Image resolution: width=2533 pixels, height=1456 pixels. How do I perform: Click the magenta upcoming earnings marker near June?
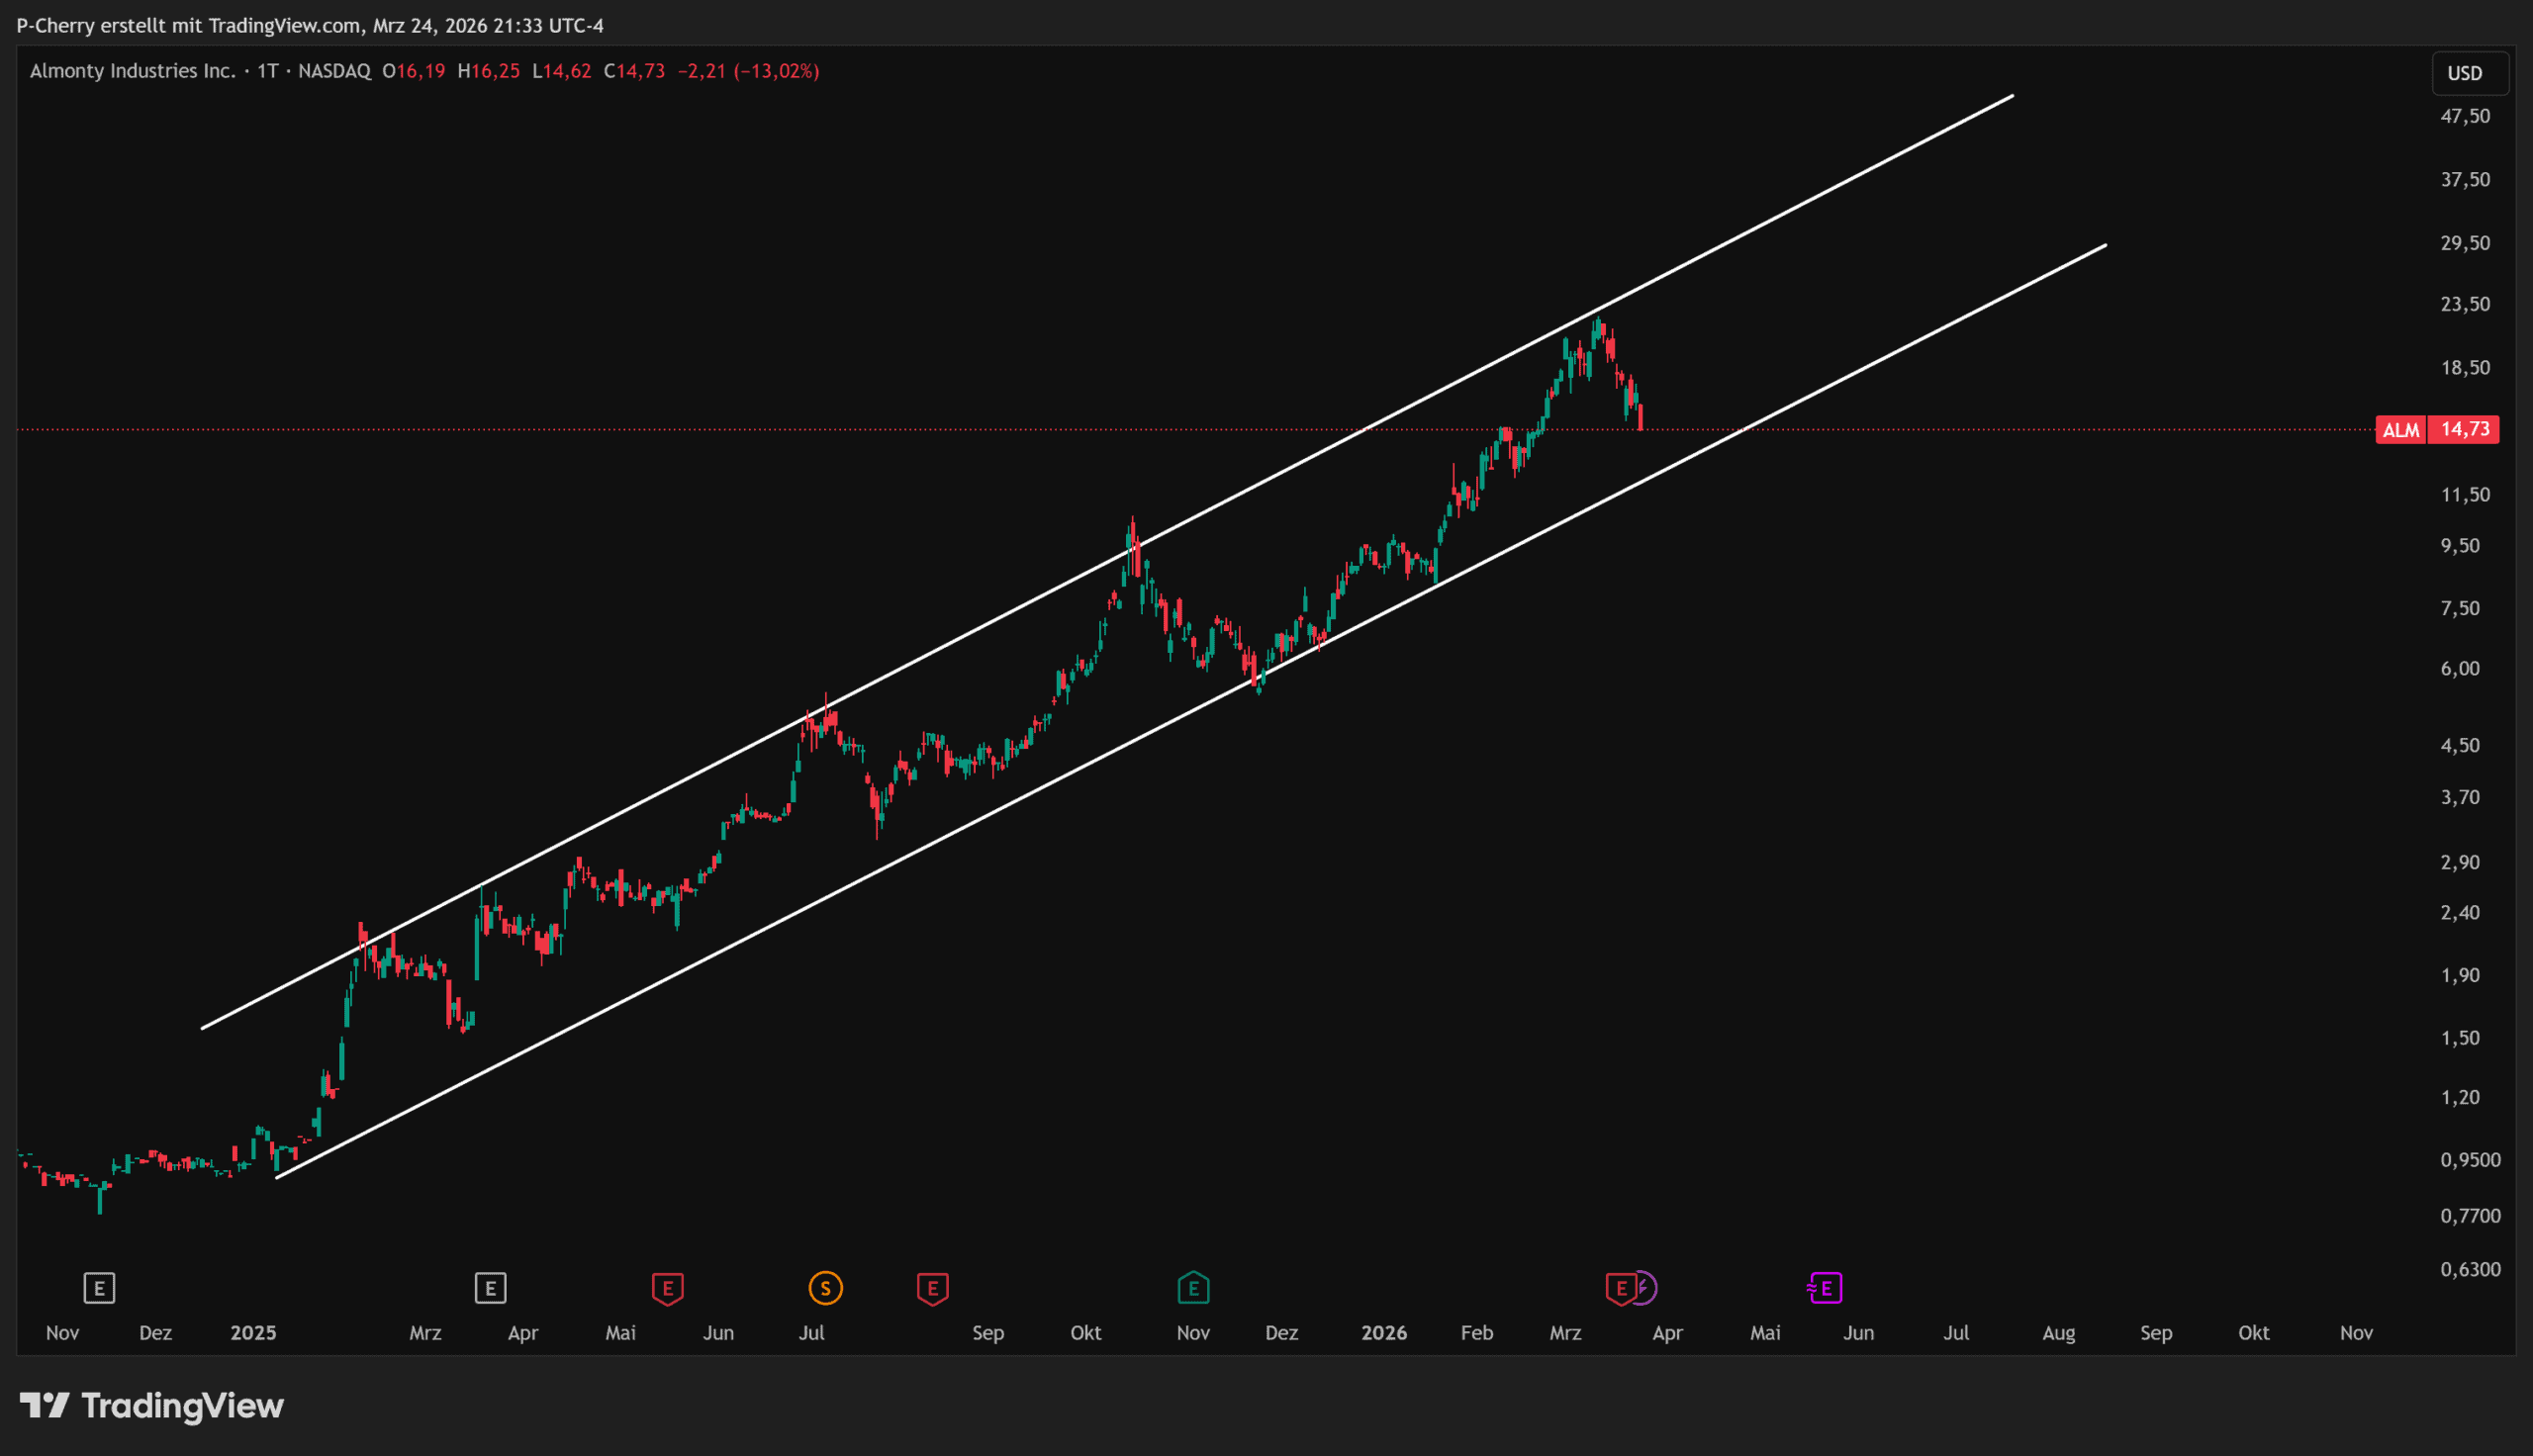[x=1825, y=1288]
